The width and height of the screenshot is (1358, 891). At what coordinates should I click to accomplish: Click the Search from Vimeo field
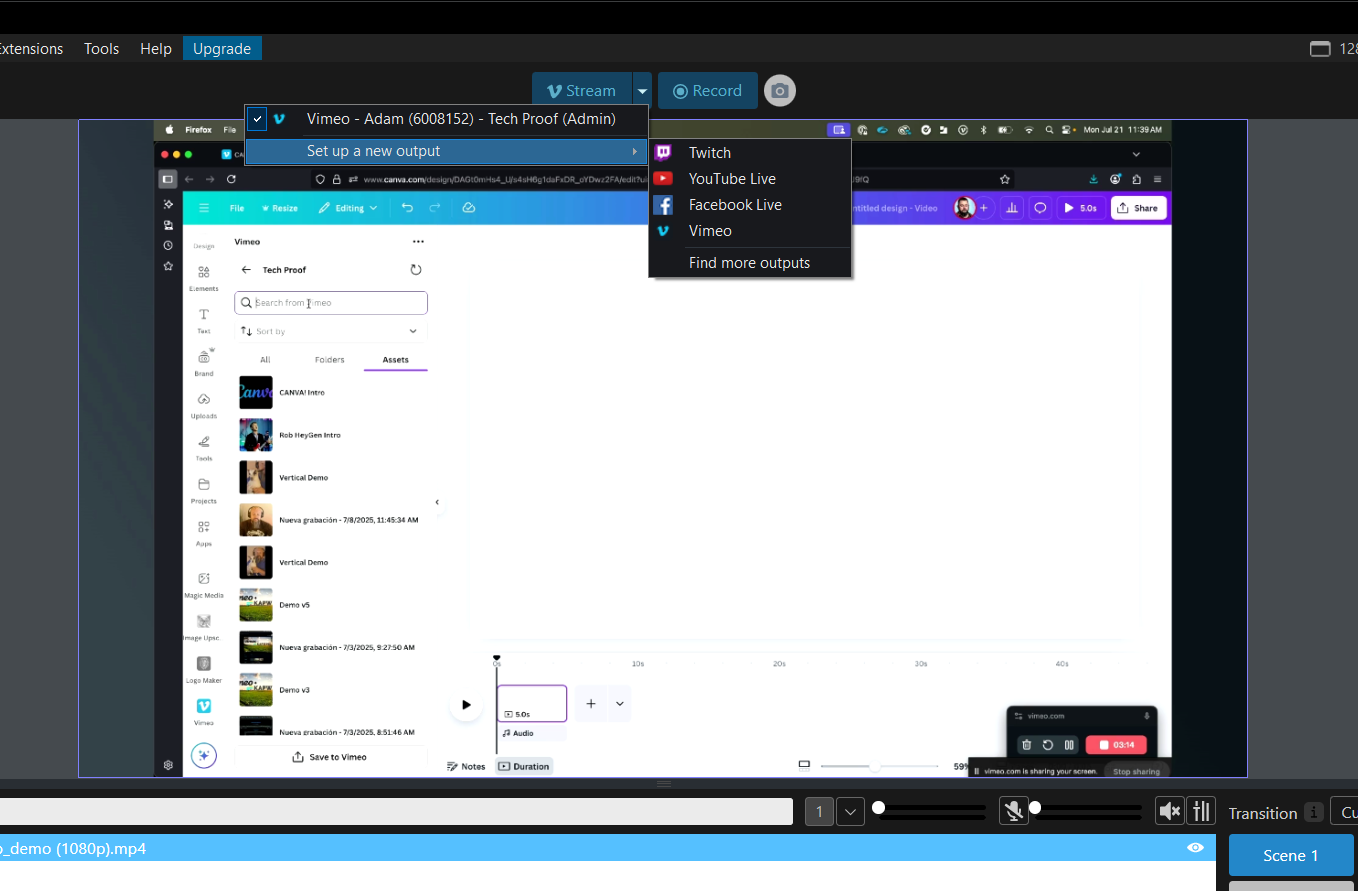[331, 302]
